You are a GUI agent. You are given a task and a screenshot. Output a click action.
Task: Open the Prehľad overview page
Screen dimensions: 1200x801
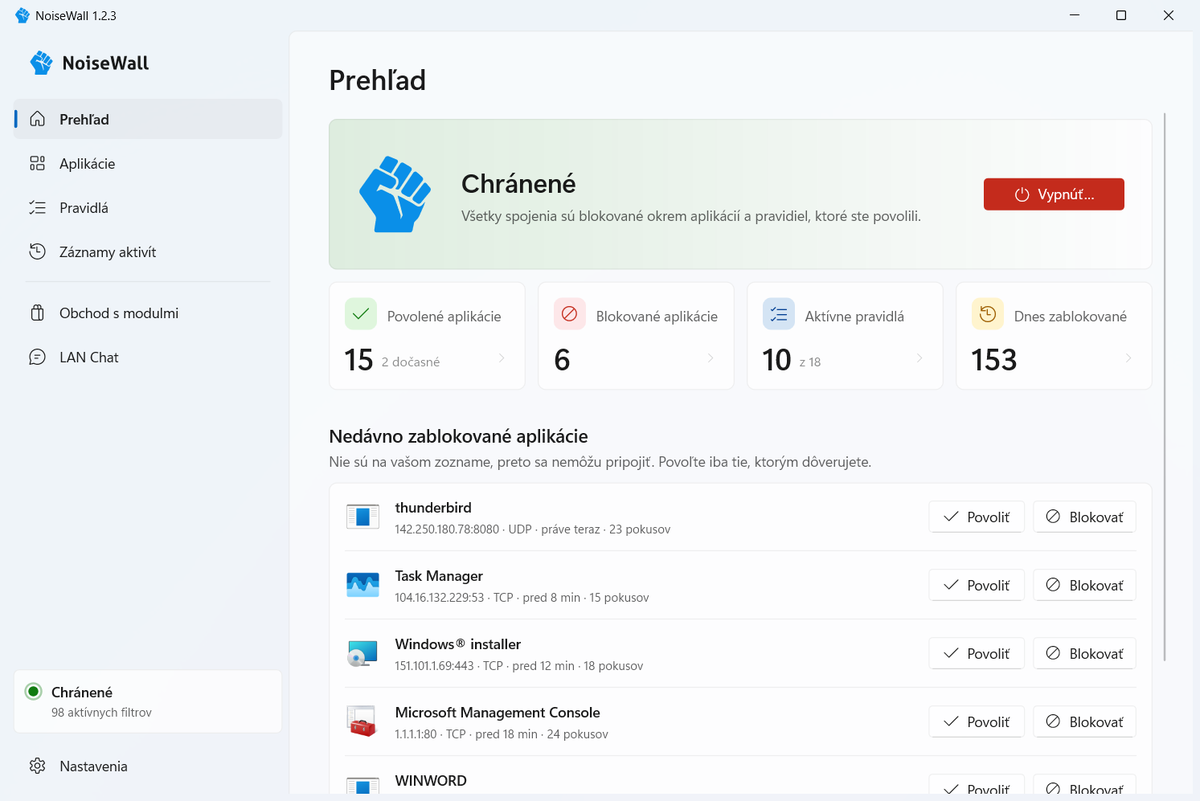point(148,119)
